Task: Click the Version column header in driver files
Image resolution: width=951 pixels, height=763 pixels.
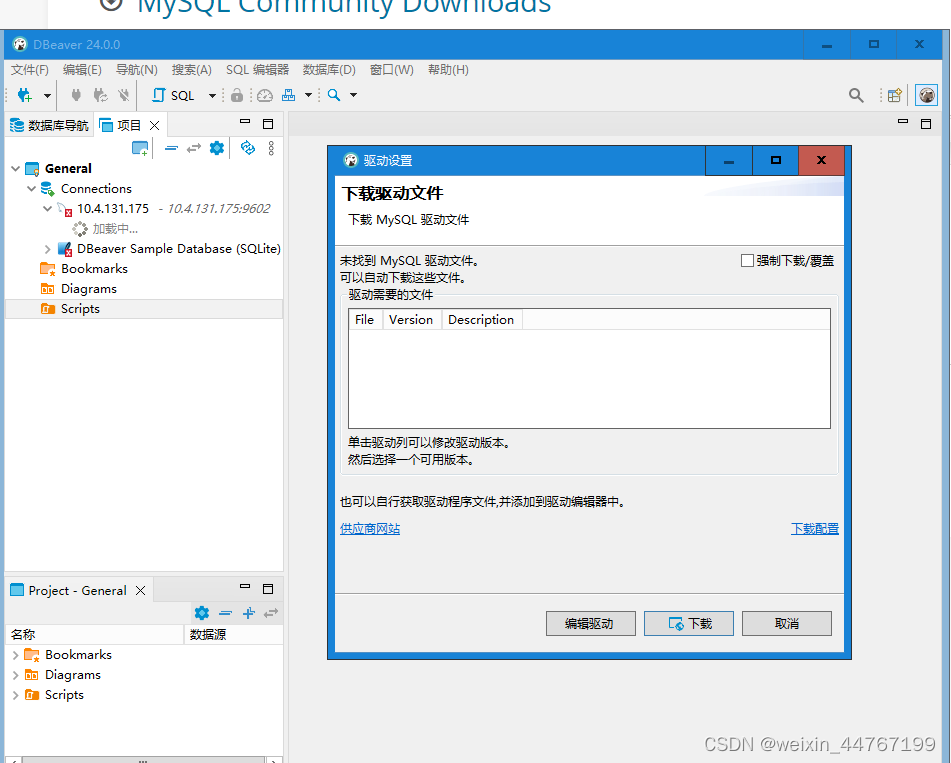Action: (x=411, y=320)
